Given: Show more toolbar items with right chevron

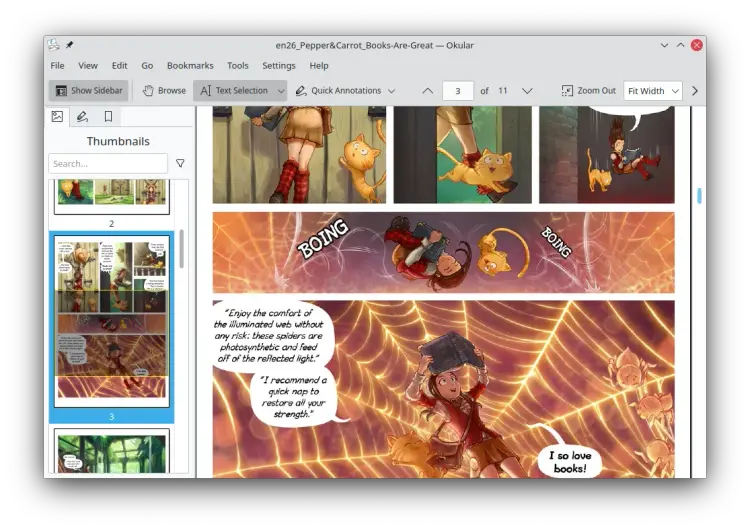Looking at the screenshot, I should [695, 91].
